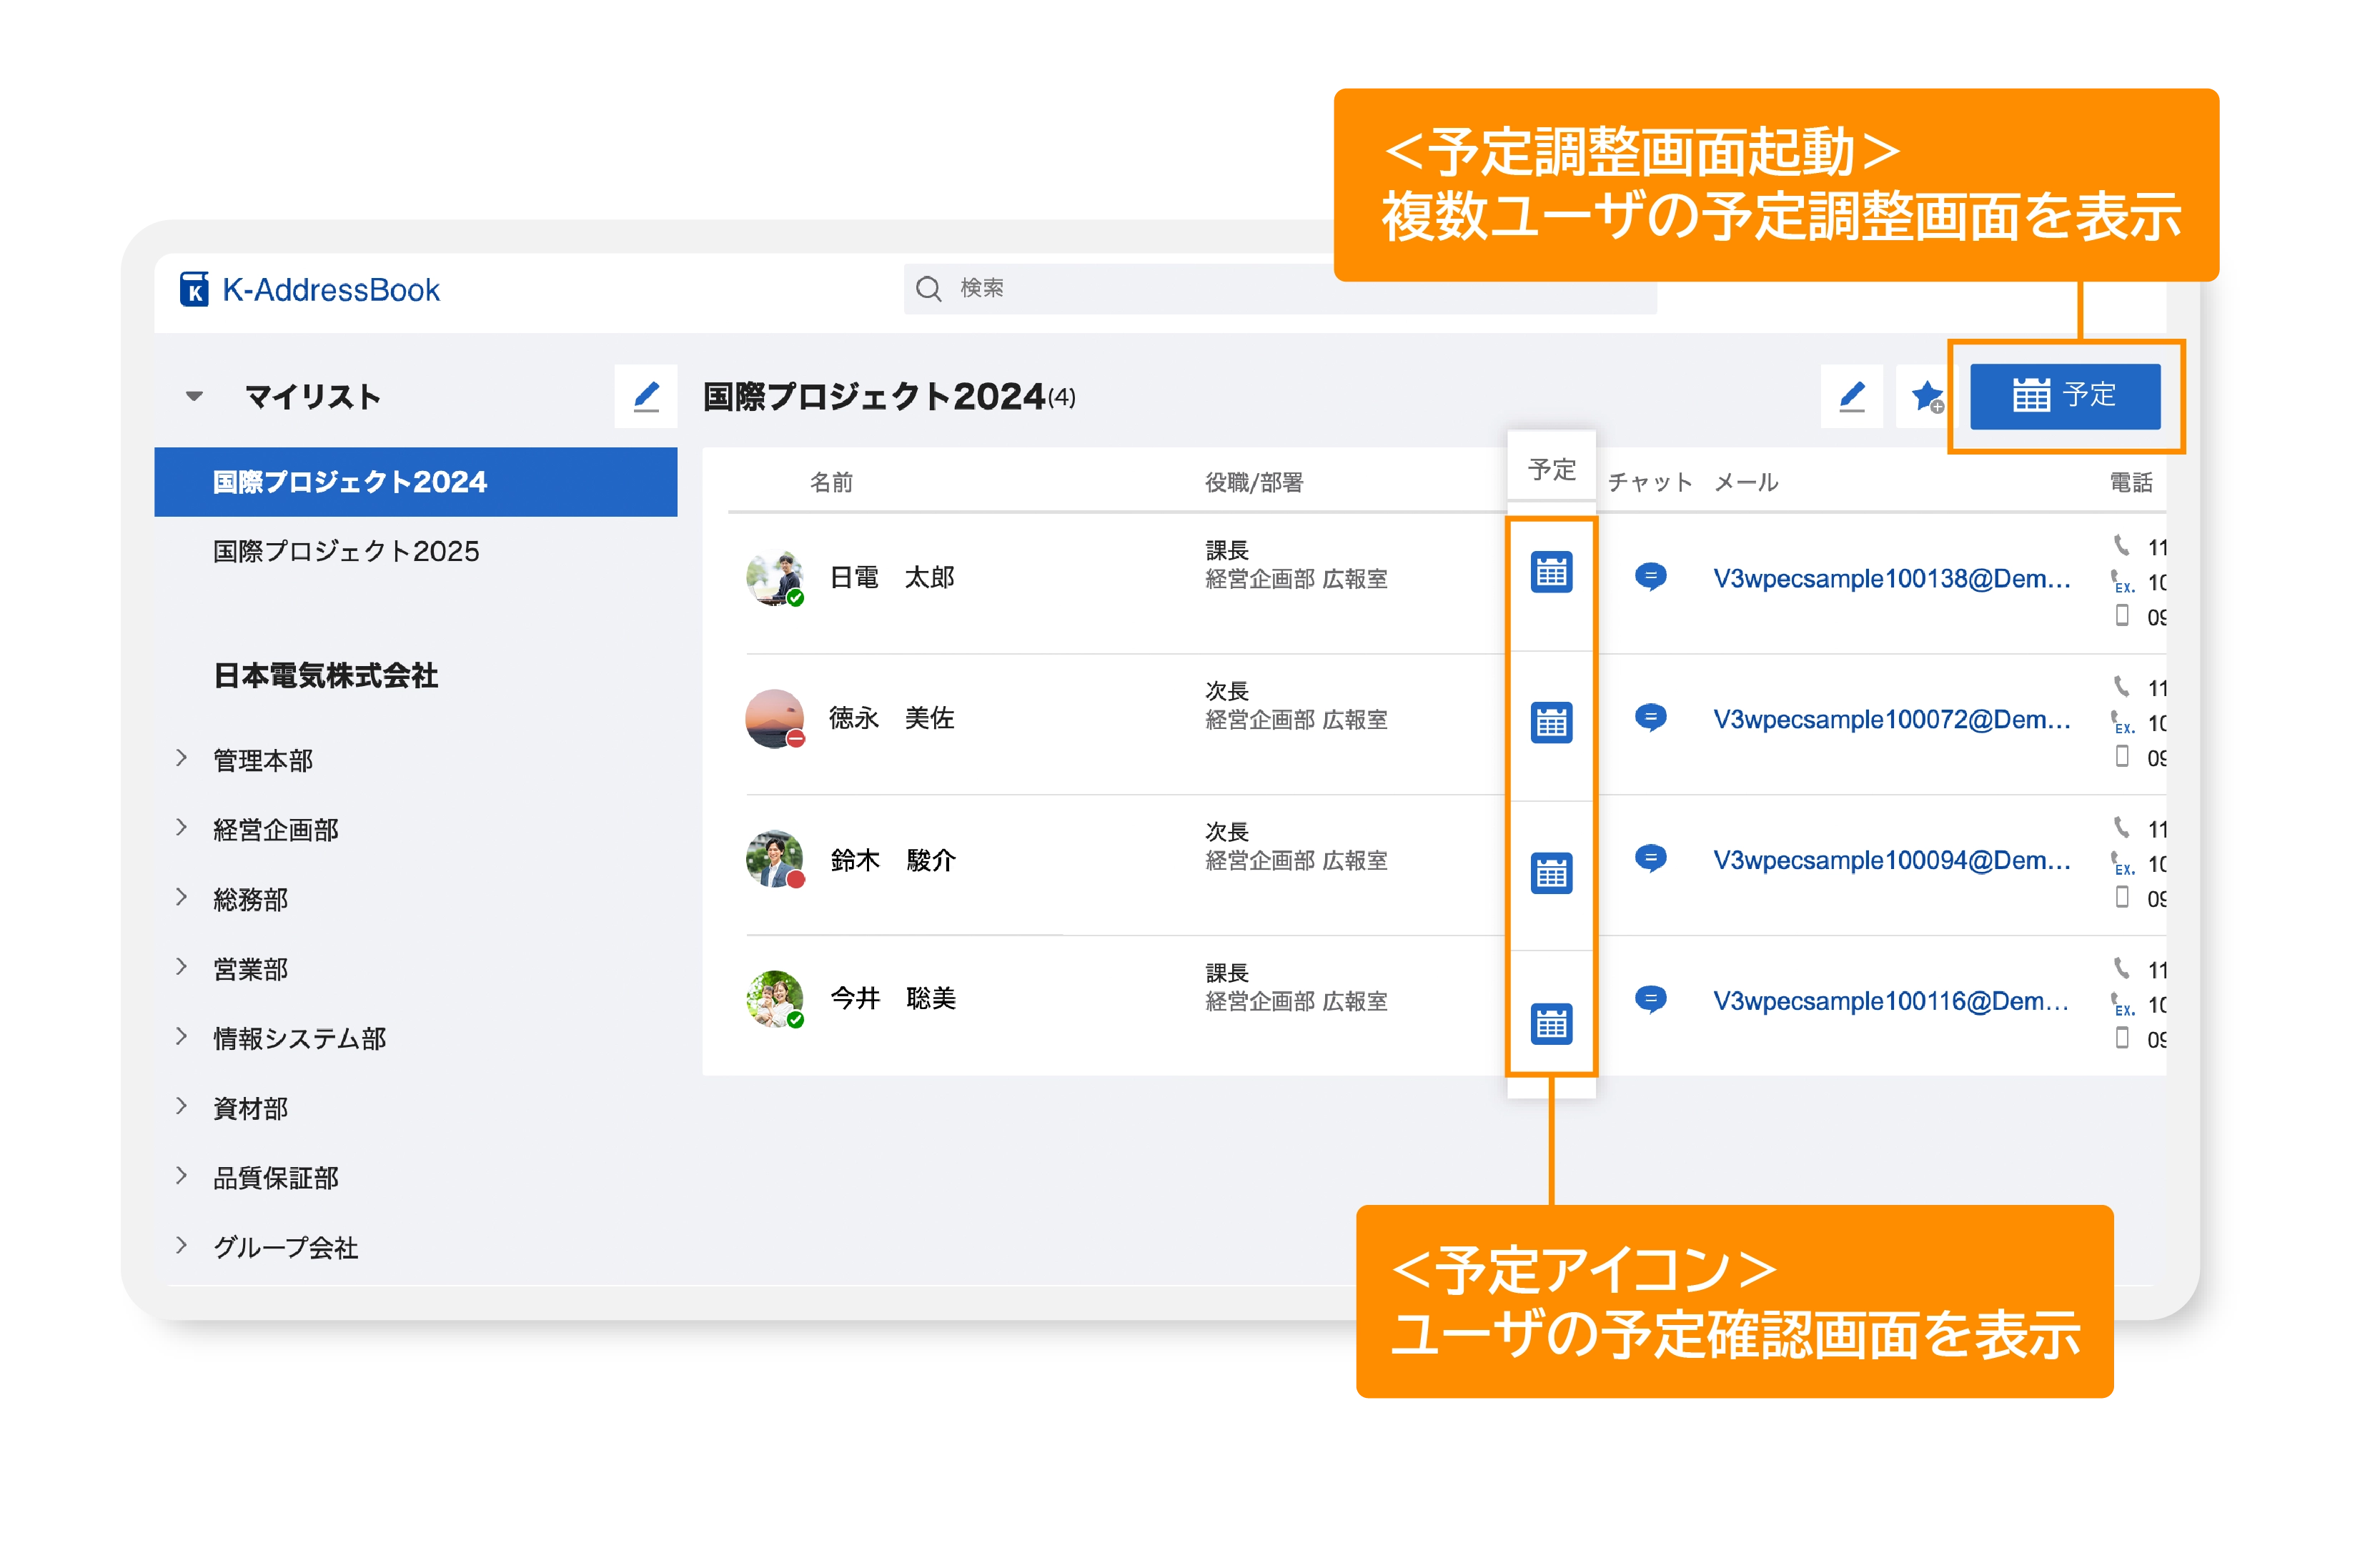Image resolution: width=2370 pixels, height=1568 pixels.
Task: Start chat with 日電 太郎
Action: (1650, 577)
